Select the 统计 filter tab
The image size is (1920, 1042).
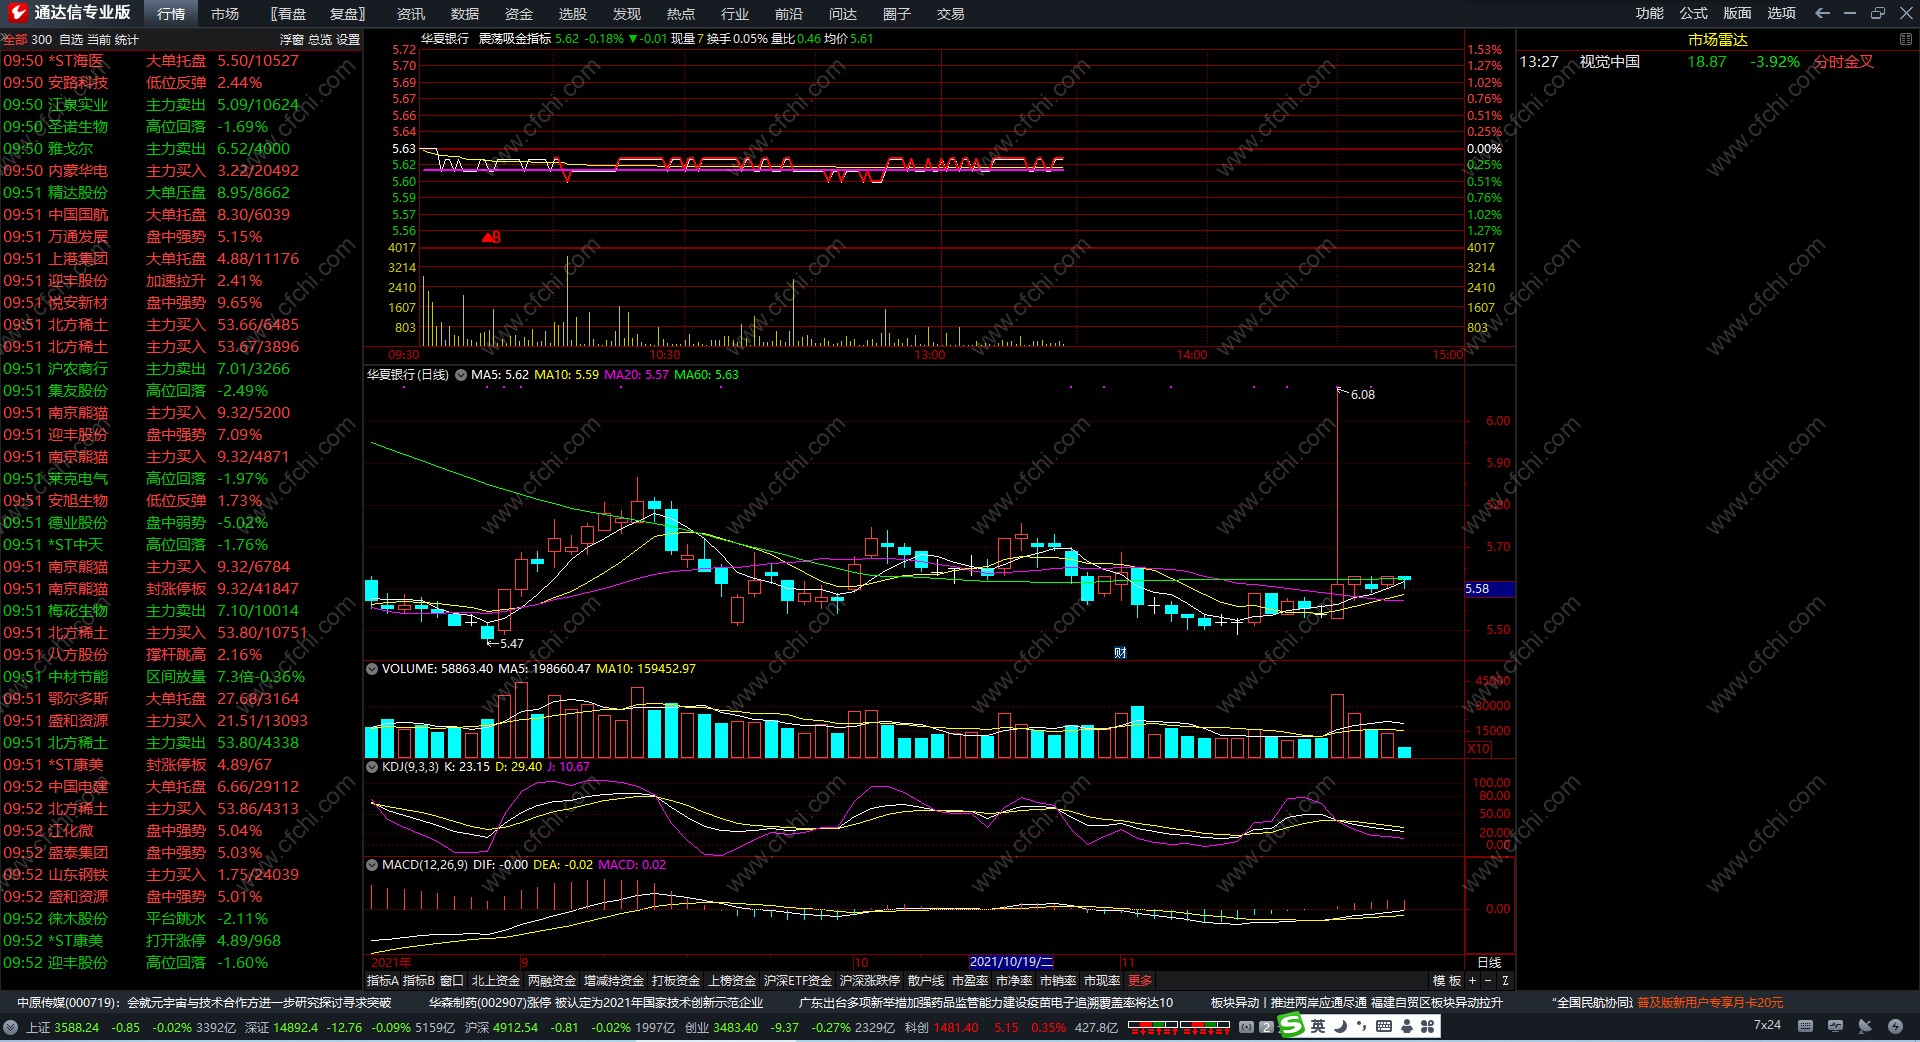pos(127,40)
